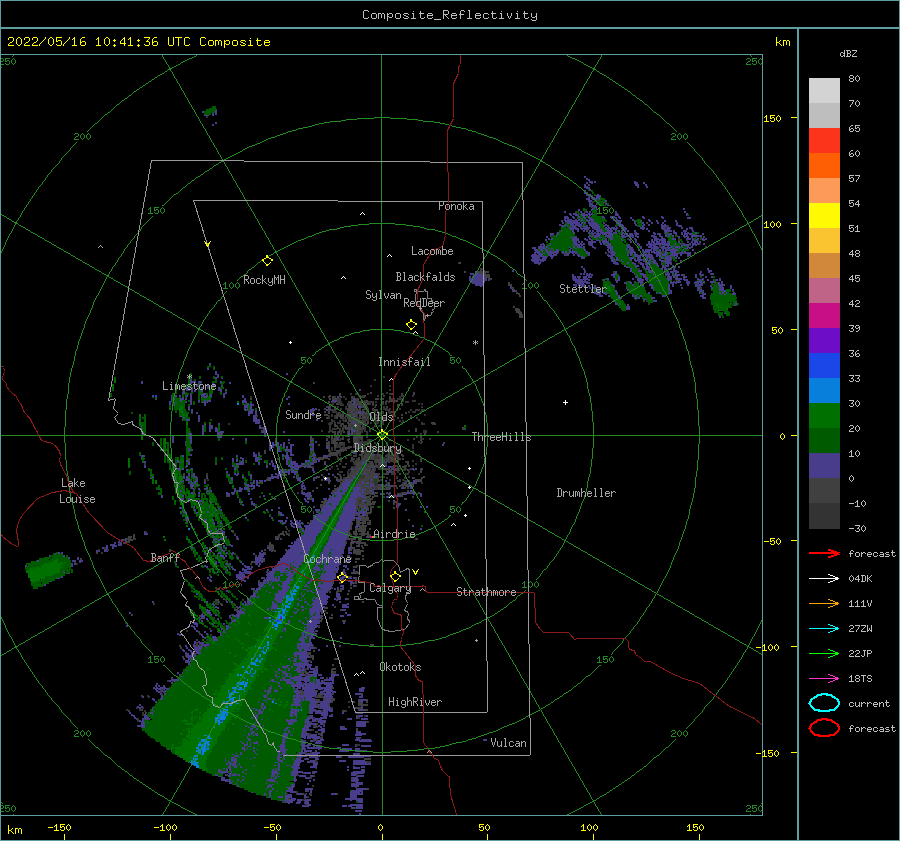Screen dimensions: 900x841
Task: Click the Banff town label
Action: click(165, 558)
